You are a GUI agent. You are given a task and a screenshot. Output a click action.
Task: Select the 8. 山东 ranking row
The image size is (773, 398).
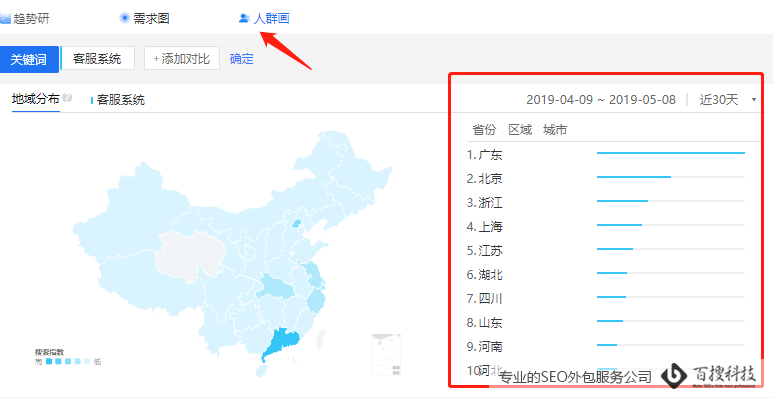coord(606,322)
